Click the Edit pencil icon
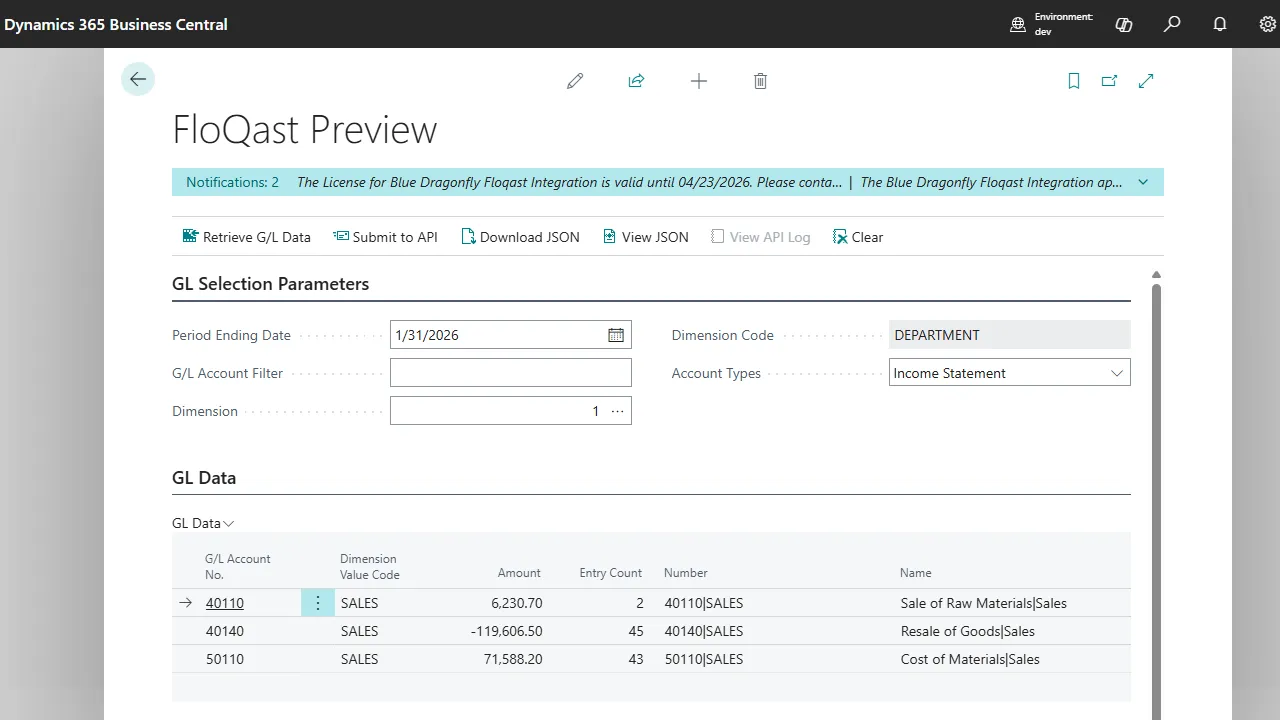Image resolution: width=1280 pixels, height=720 pixels. (575, 81)
